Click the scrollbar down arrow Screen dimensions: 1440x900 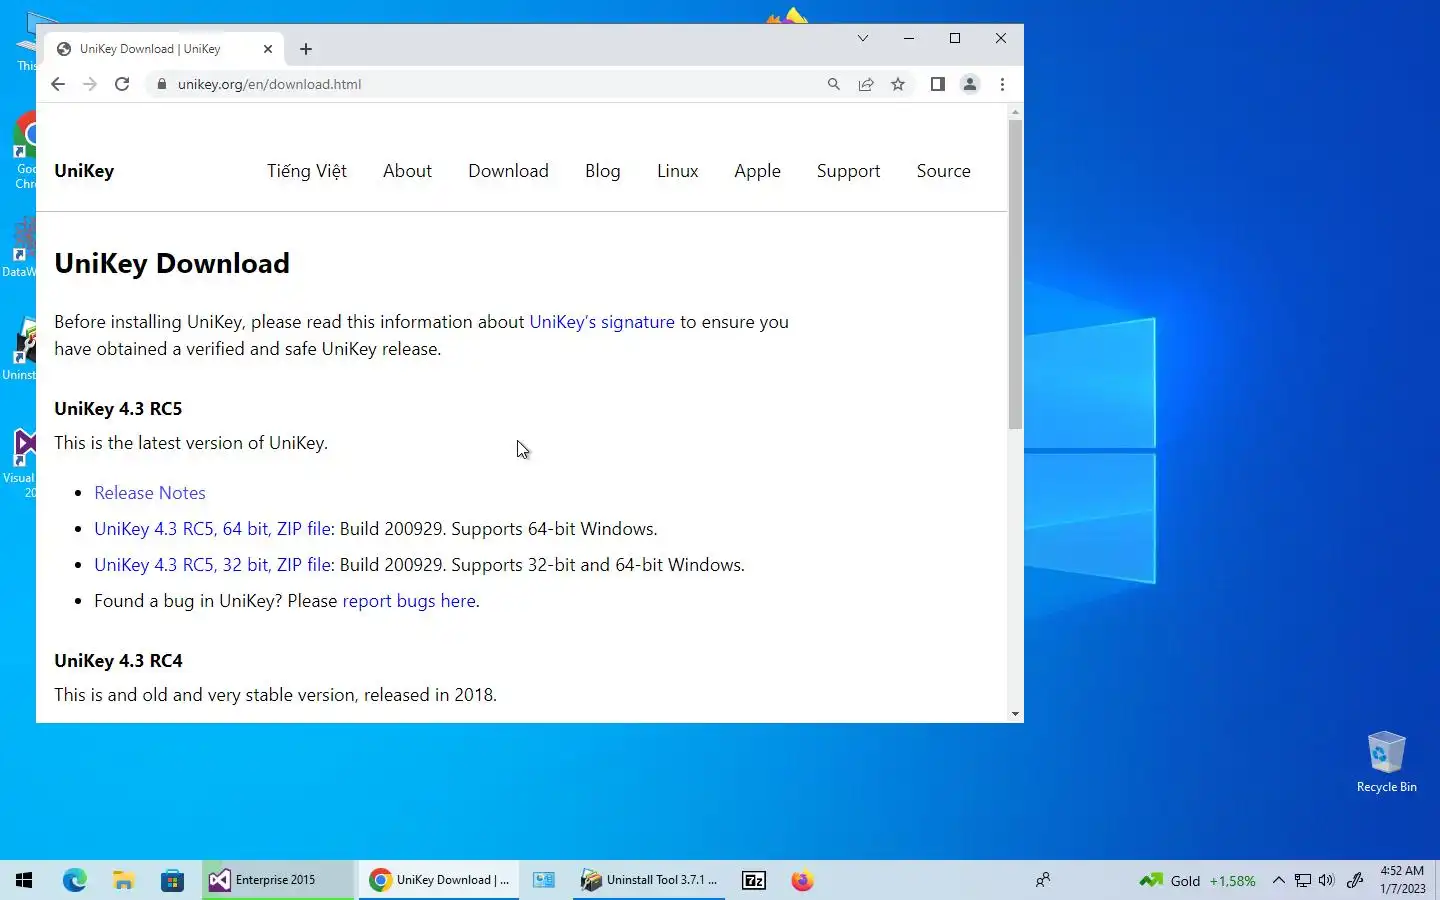(1015, 714)
